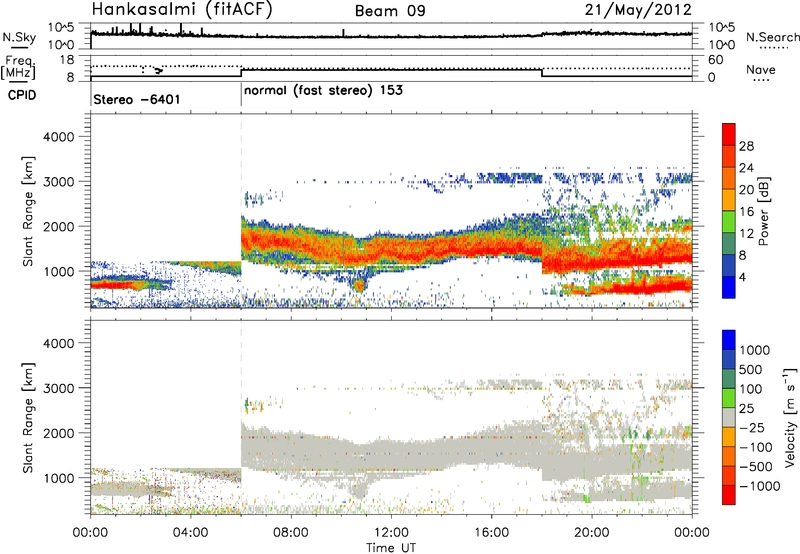Click 'normal (fast stereo) 153' text
Image resolution: width=800 pixels, height=554 pixels.
tap(323, 91)
